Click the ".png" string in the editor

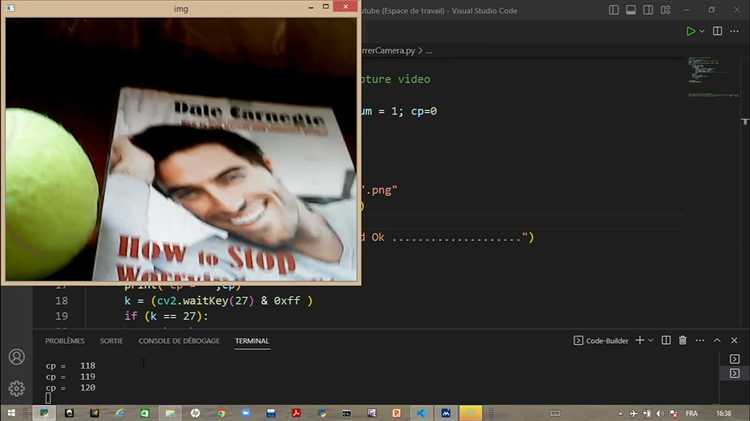click(381, 190)
